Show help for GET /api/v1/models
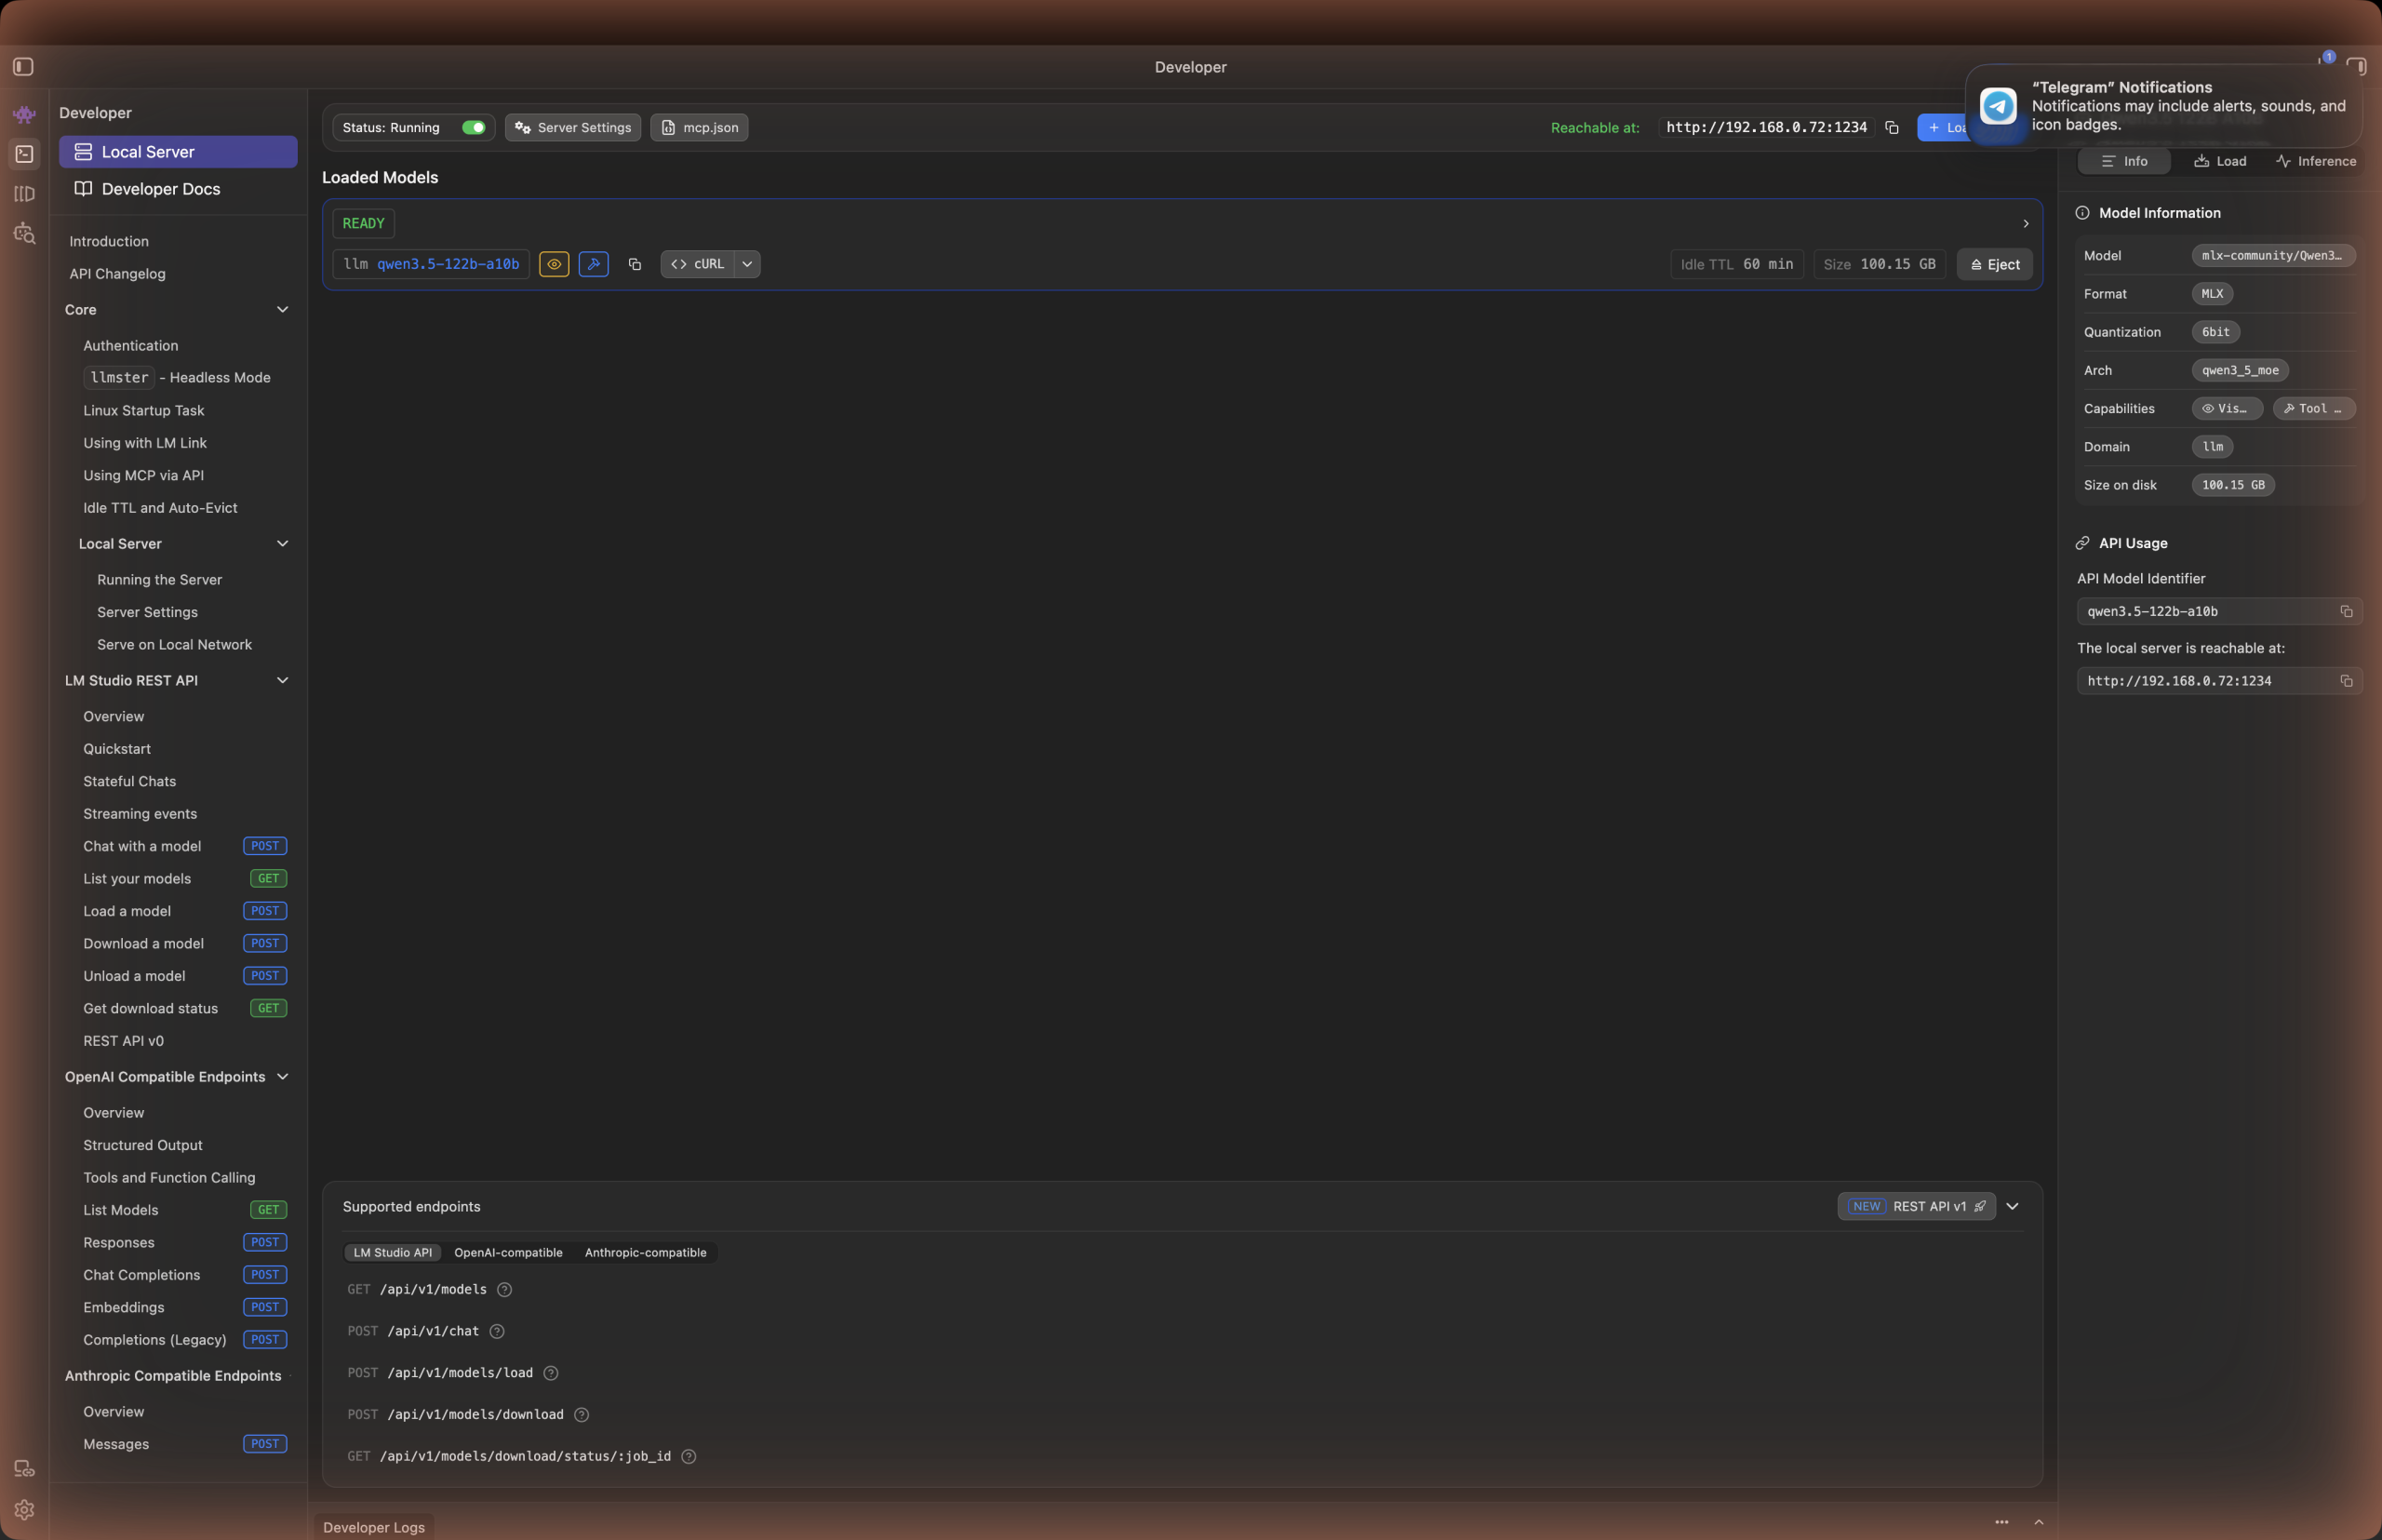Screen dimensions: 2382x1540 coord(505,1290)
